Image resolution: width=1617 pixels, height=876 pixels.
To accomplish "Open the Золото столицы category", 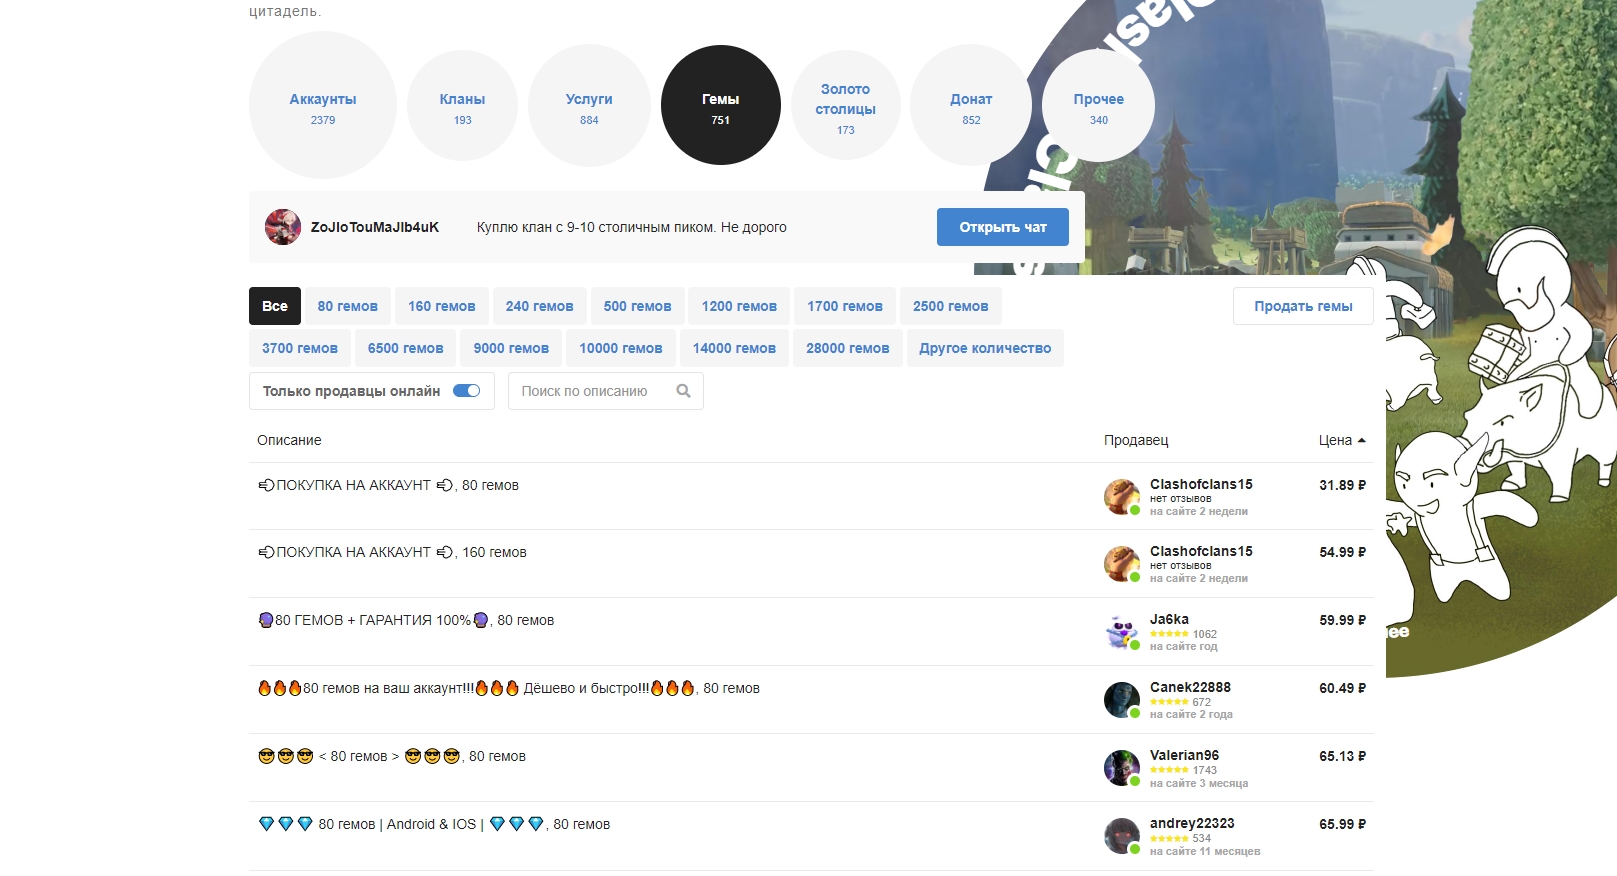I will click(845, 105).
